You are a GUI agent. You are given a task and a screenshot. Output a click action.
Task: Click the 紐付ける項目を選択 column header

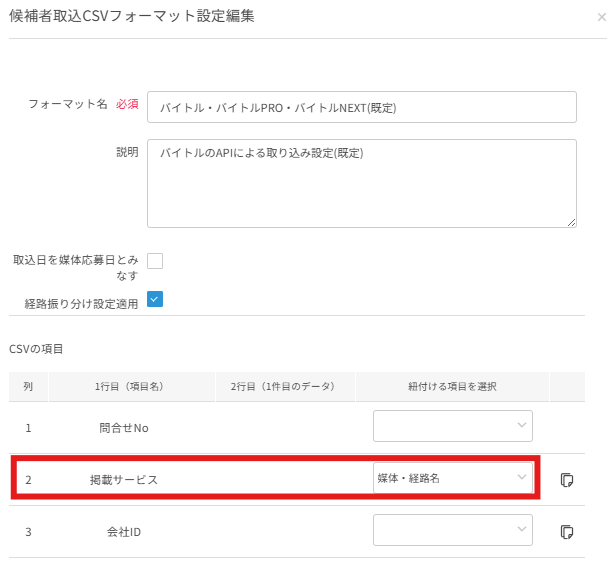coord(452,386)
